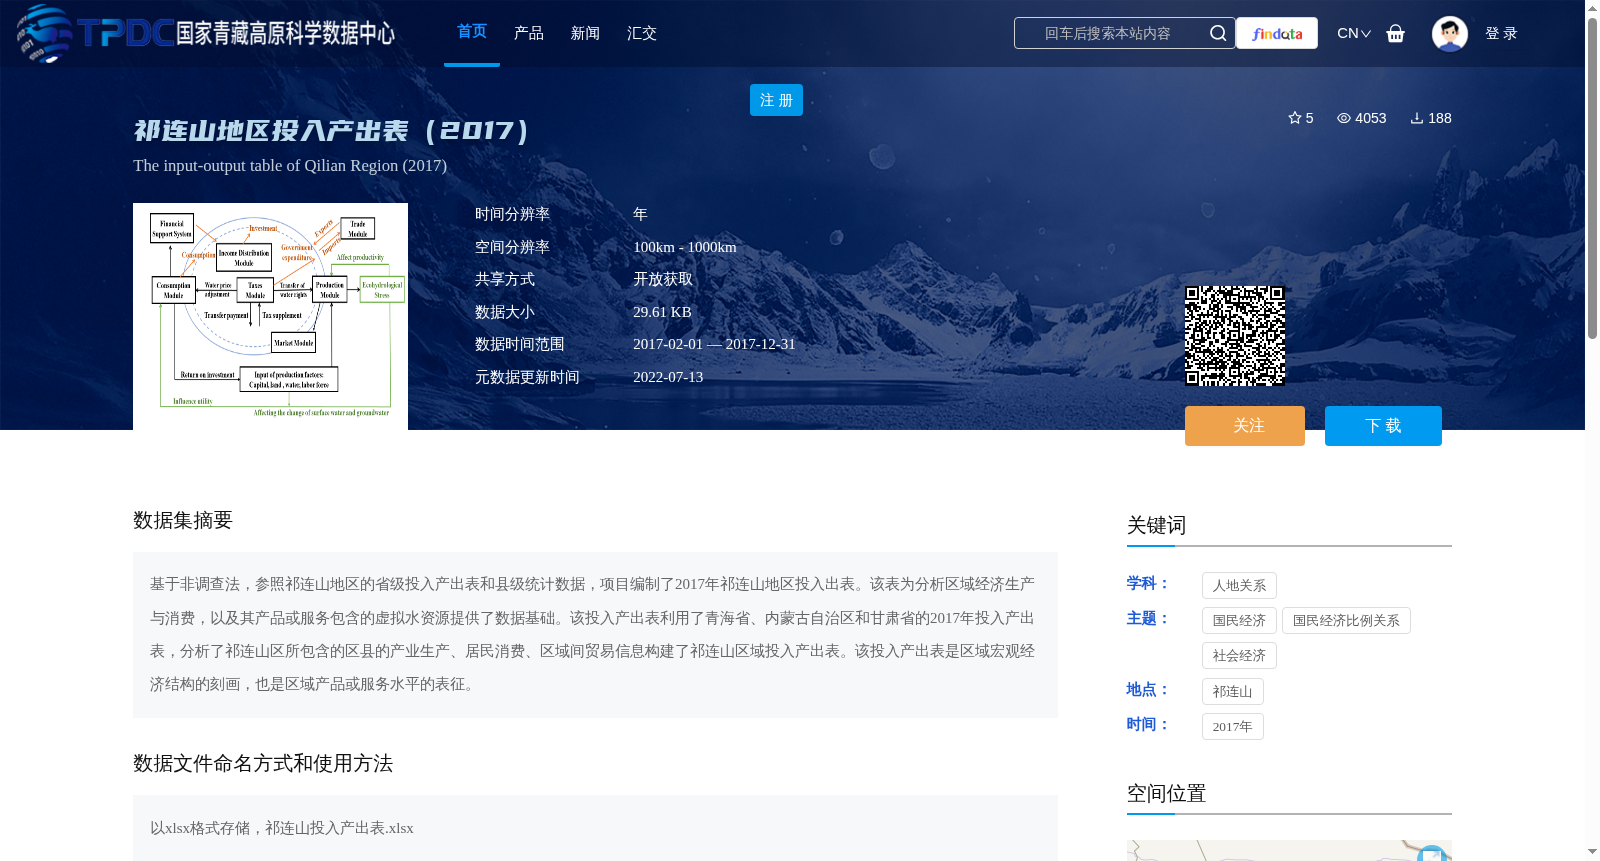Image resolution: width=1600 pixels, height=861 pixels.
Task: Click the 开放获取 sharing value
Action: click(x=663, y=279)
